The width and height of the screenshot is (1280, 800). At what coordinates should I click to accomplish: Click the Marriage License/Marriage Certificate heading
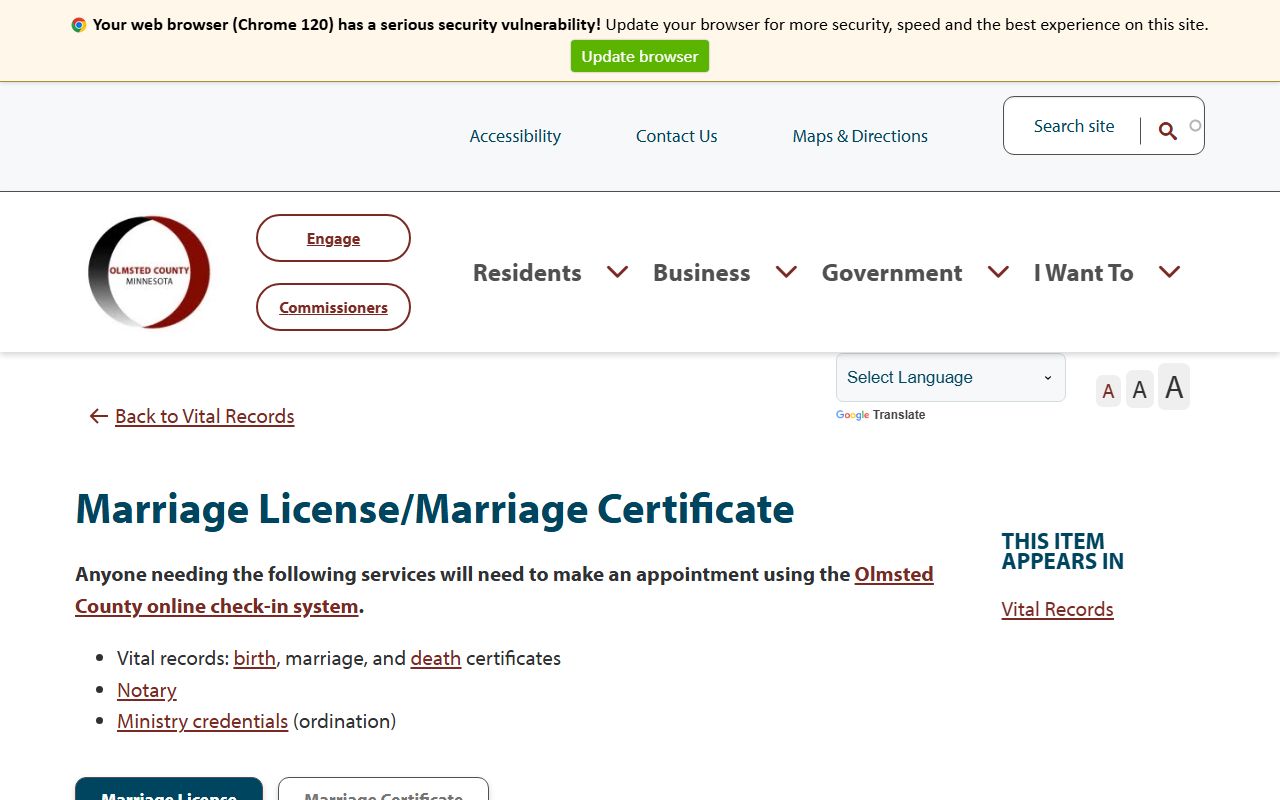435,508
